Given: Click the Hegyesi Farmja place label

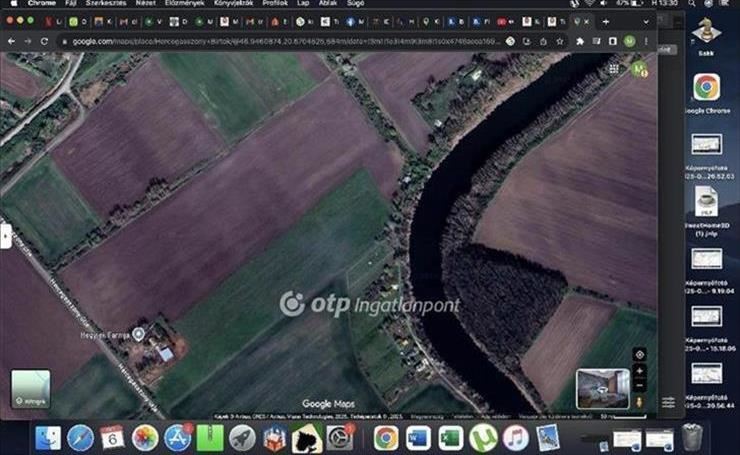Looking at the screenshot, I should (x=113, y=332).
